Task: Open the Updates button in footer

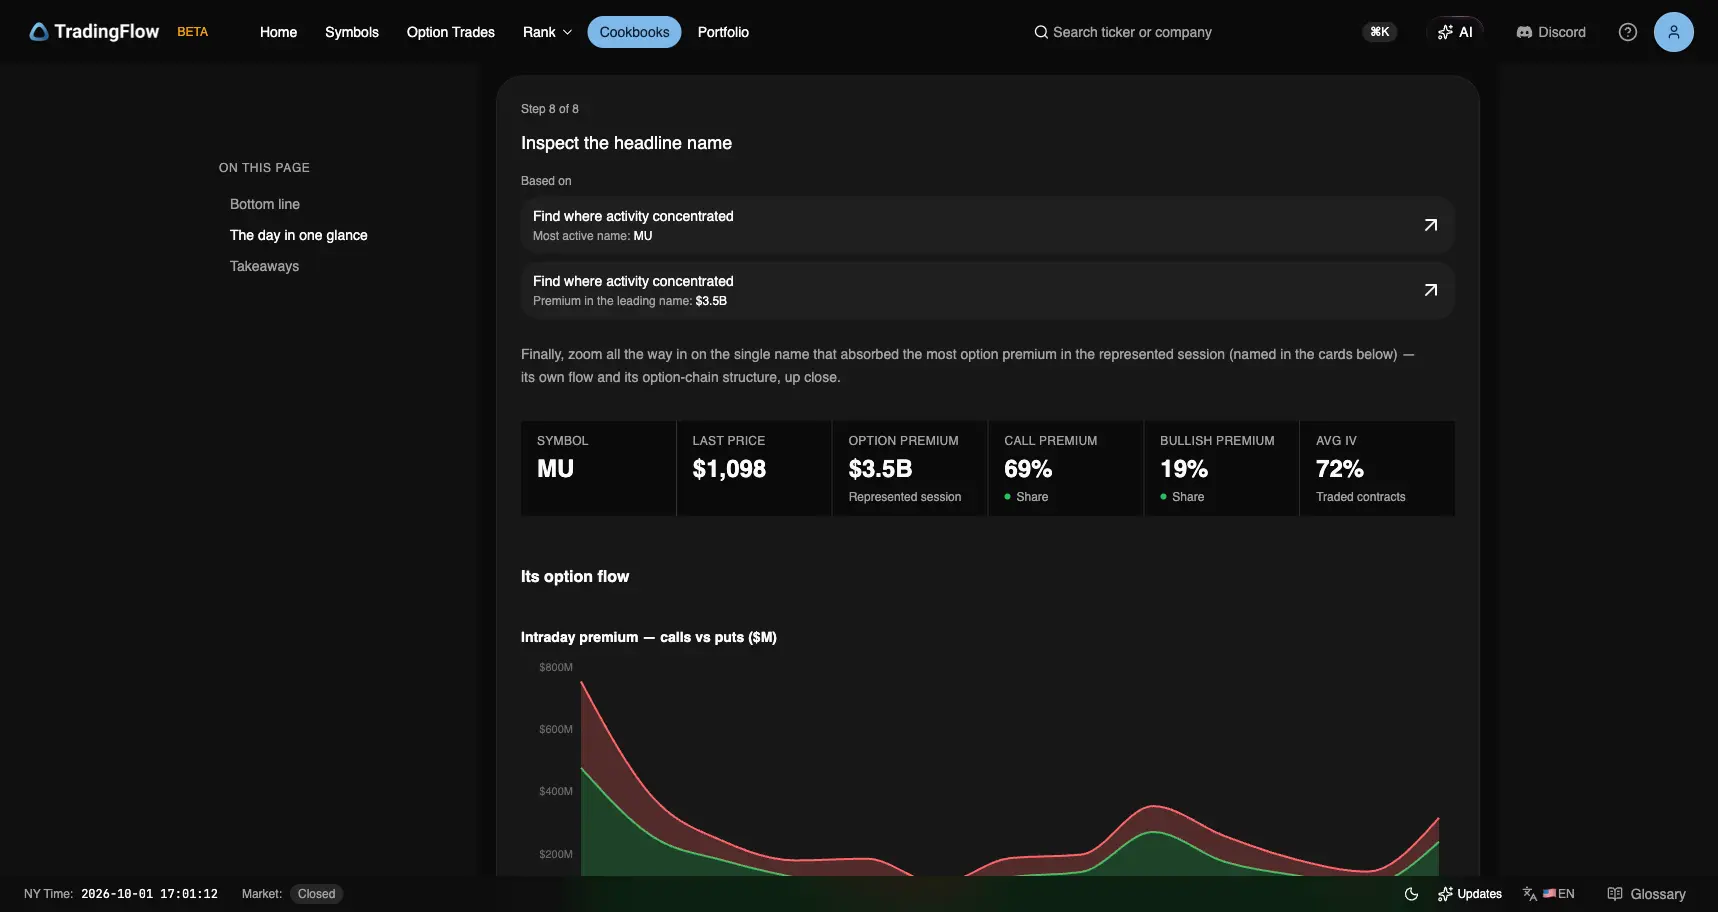Action: [x=1470, y=894]
